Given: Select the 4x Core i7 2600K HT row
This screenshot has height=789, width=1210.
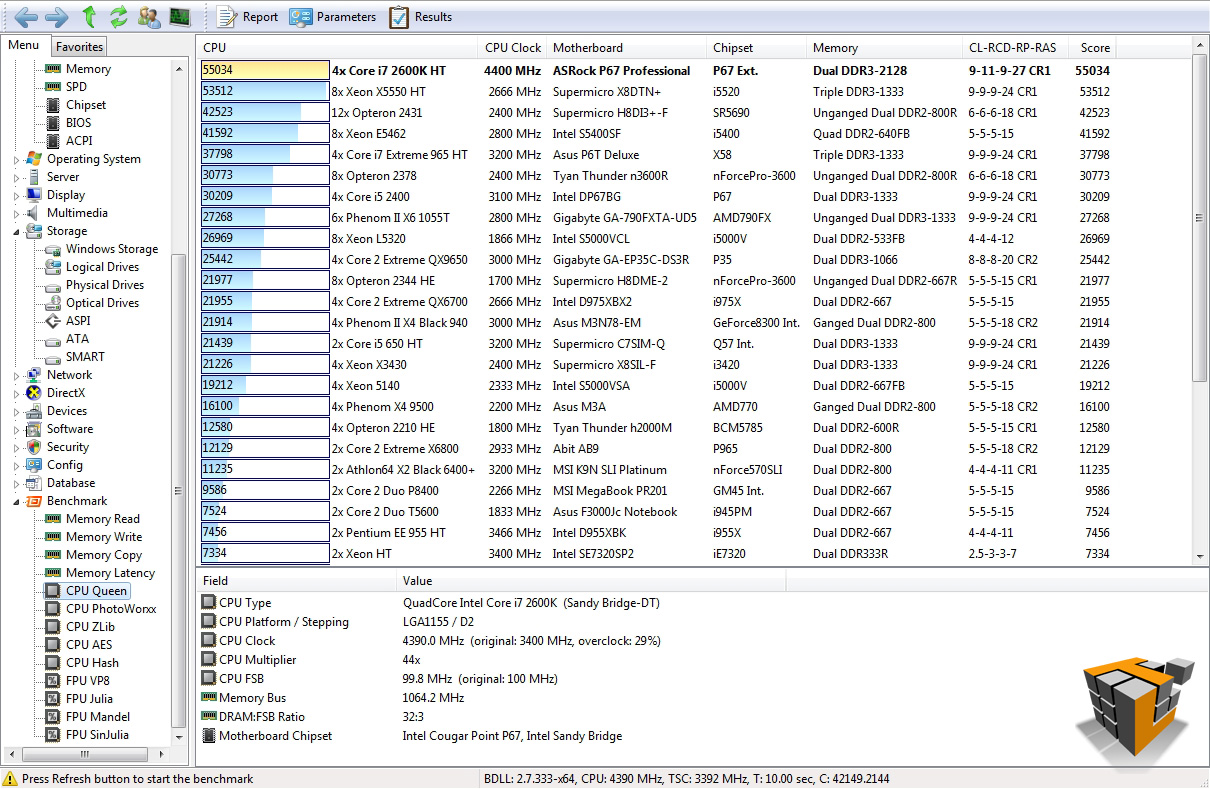Looking at the screenshot, I should [x=655, y=70].
